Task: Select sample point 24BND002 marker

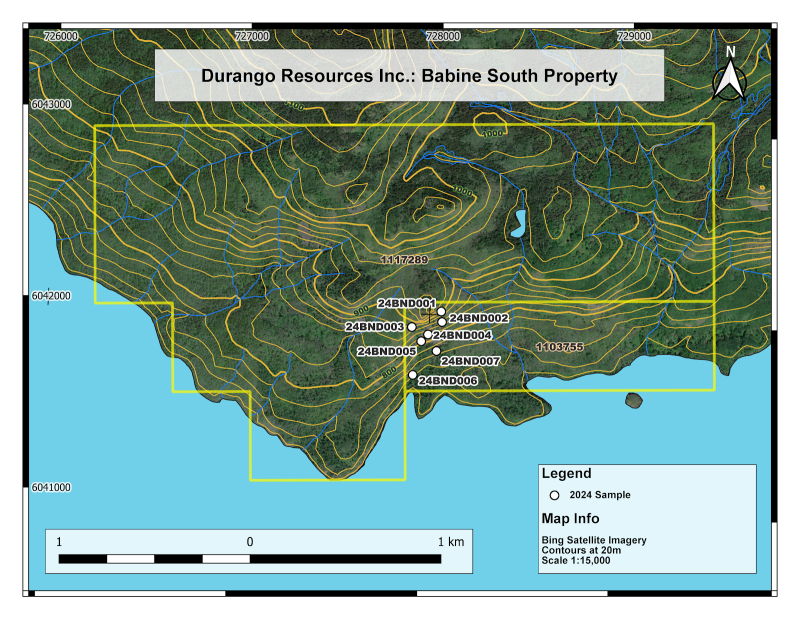Action: pyautogui.click(x=442, y=322)
